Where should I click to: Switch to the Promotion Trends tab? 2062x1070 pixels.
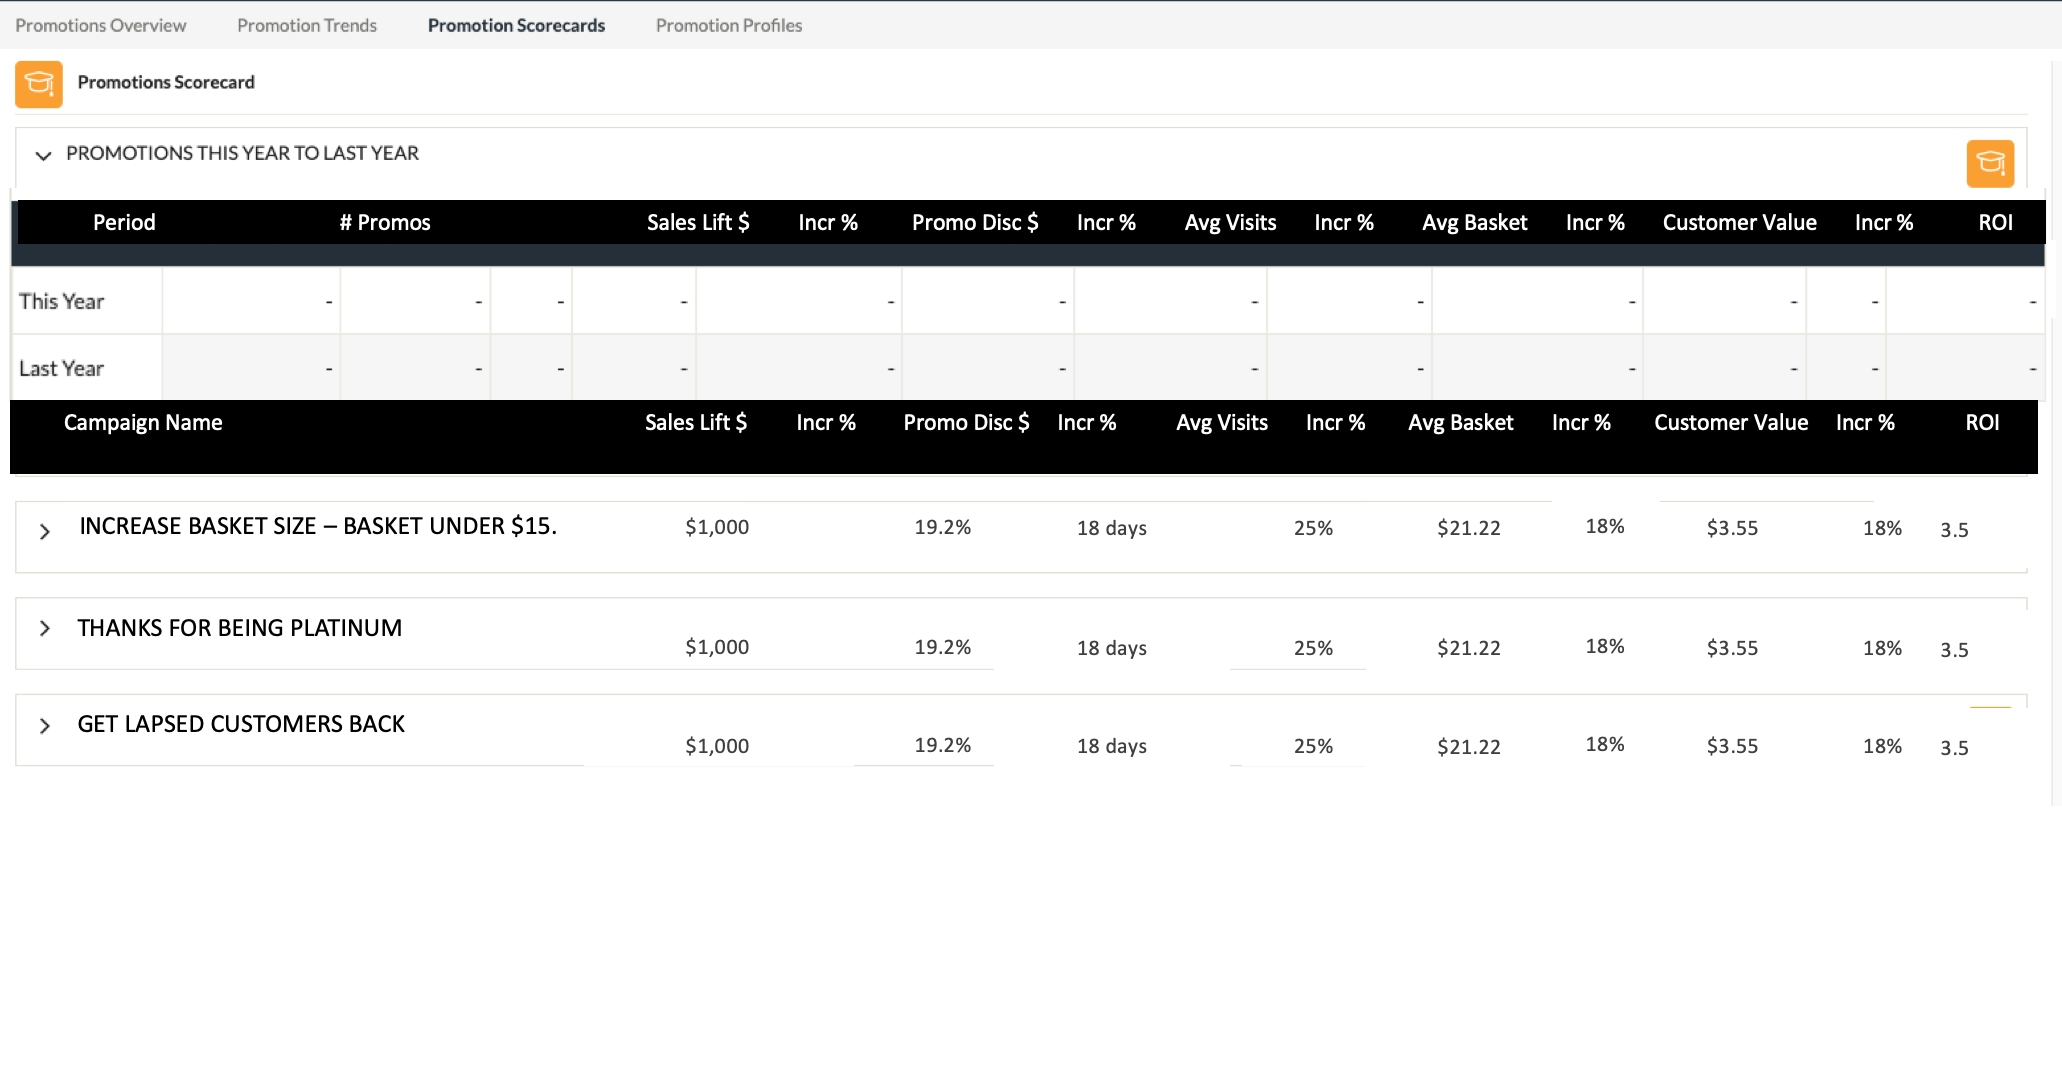(x=306, y=25)
